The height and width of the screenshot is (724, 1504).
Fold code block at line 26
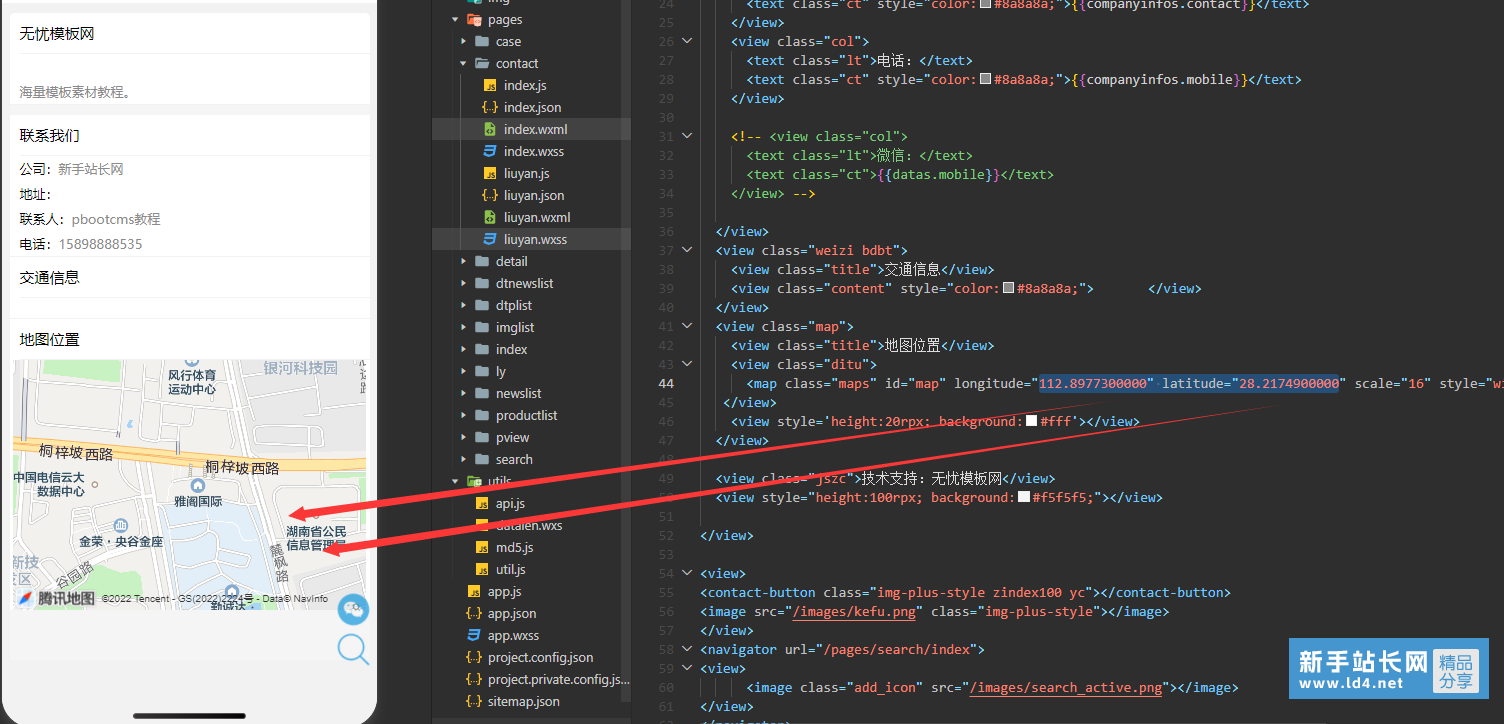click(687, 41)
